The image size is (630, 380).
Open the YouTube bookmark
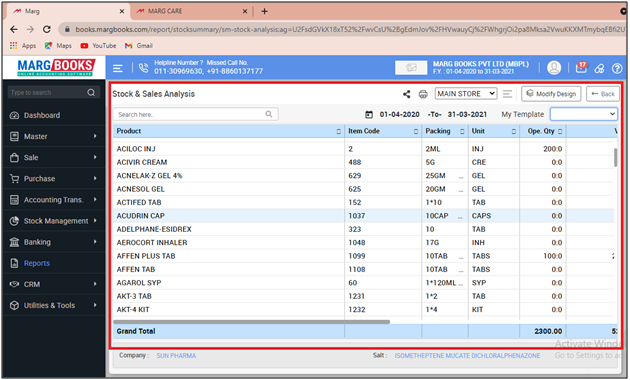tap(98, 45)
